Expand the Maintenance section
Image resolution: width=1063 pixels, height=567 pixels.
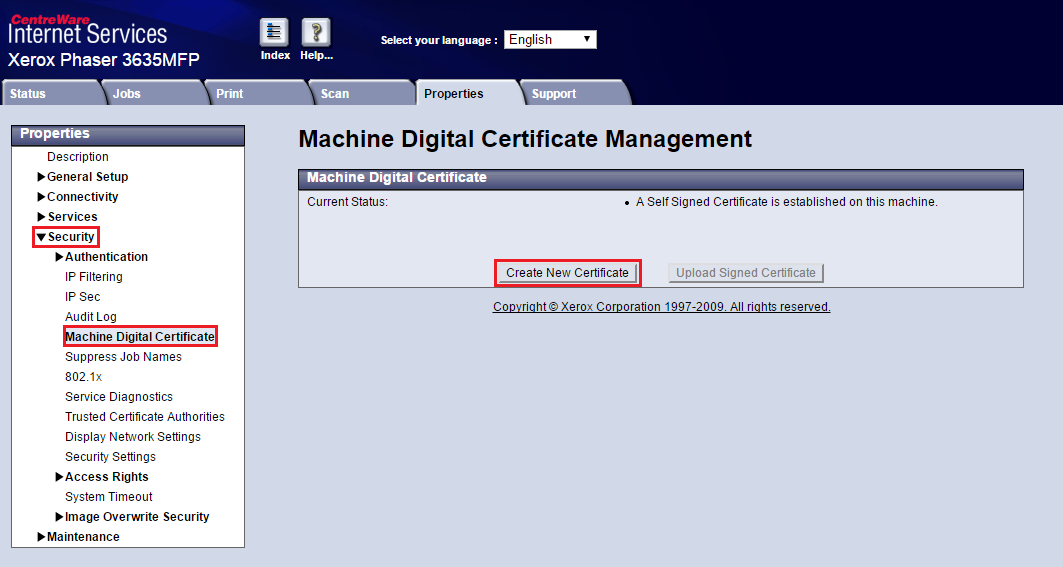[42, 537]
